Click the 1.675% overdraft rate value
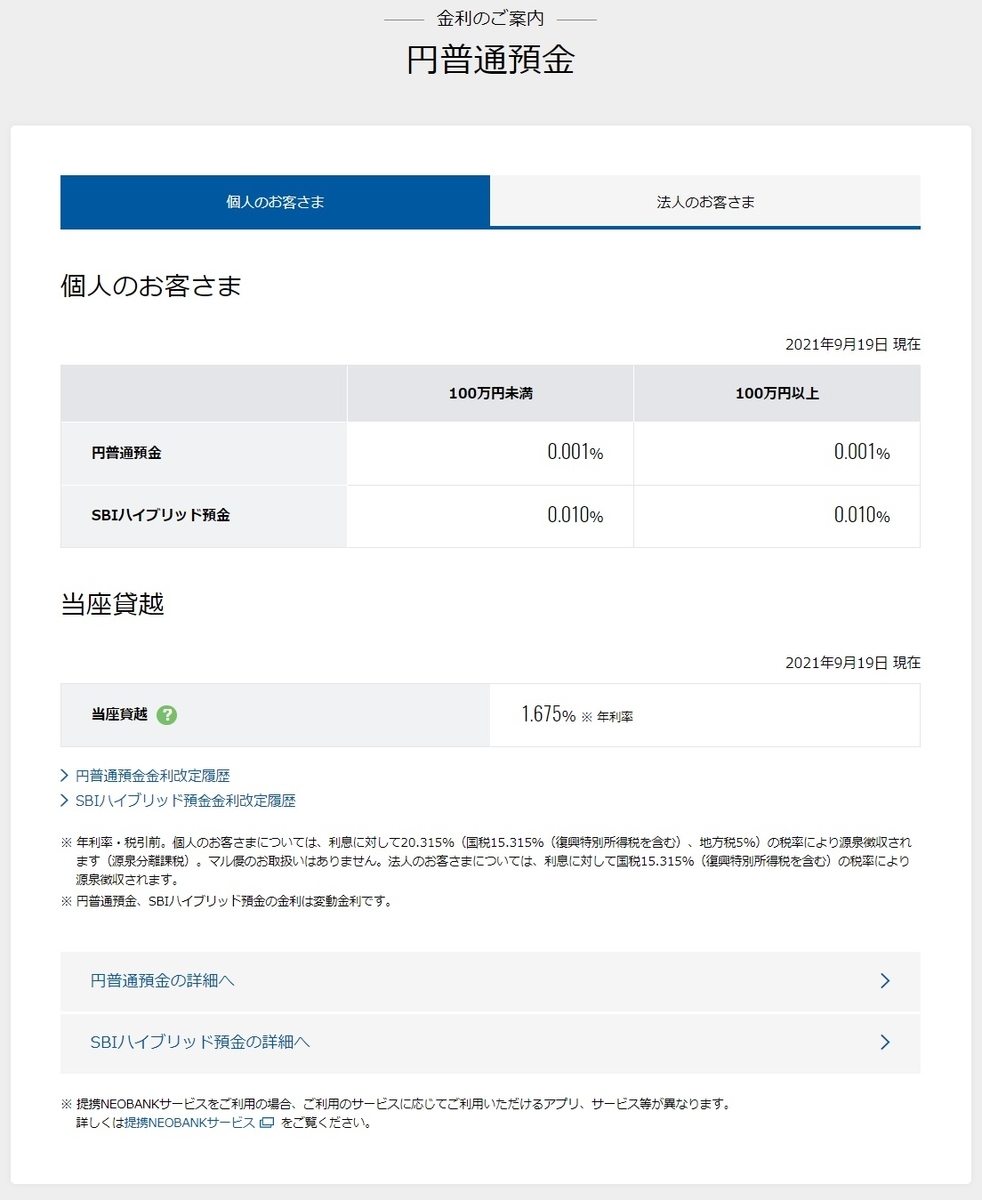The width and height of the screenshot is (982, 1200). [x=548, y=715]
